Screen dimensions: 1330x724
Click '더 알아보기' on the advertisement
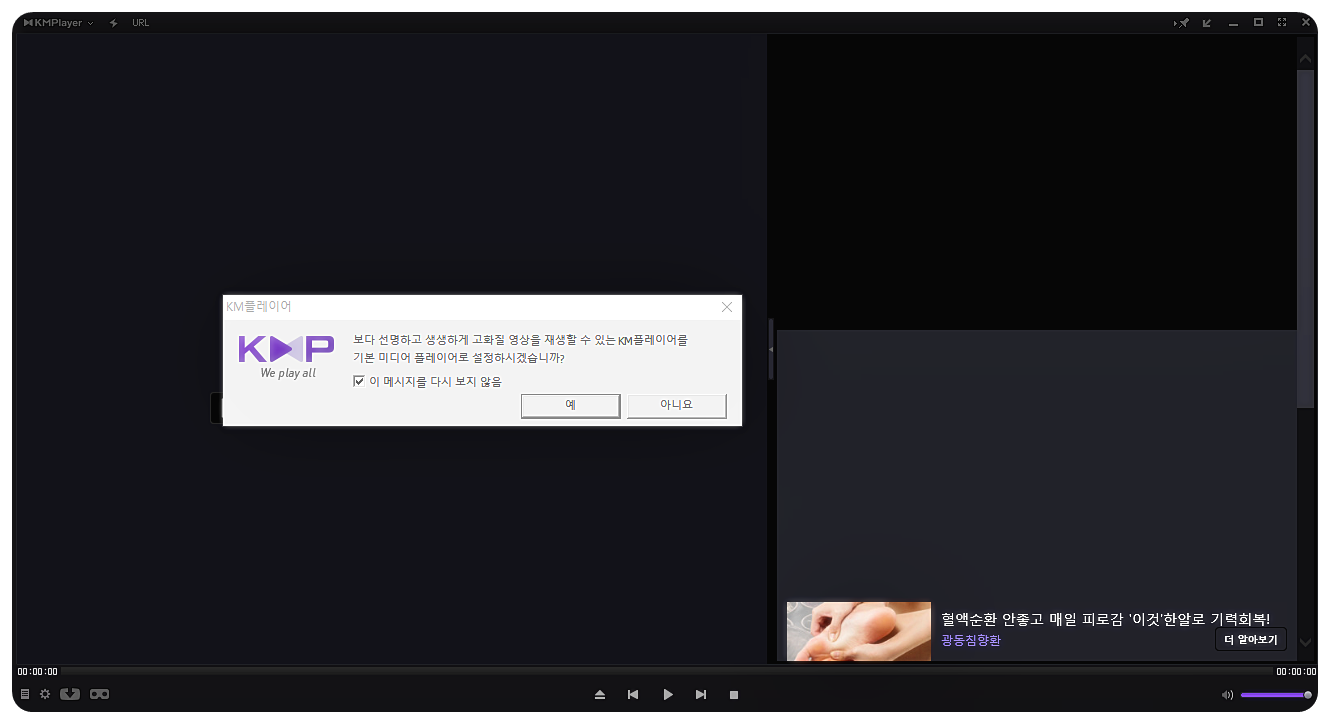[x=1250, y=639]
